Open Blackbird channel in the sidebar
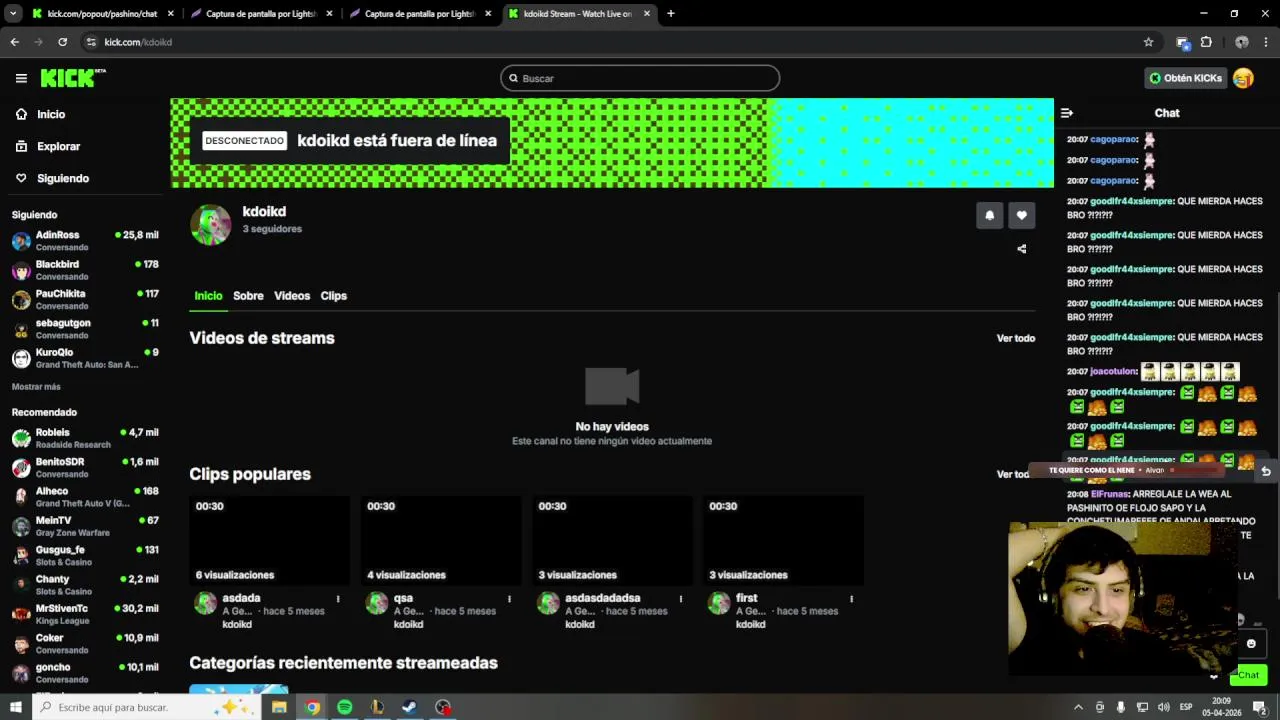1280x720 pixels. 84,270
